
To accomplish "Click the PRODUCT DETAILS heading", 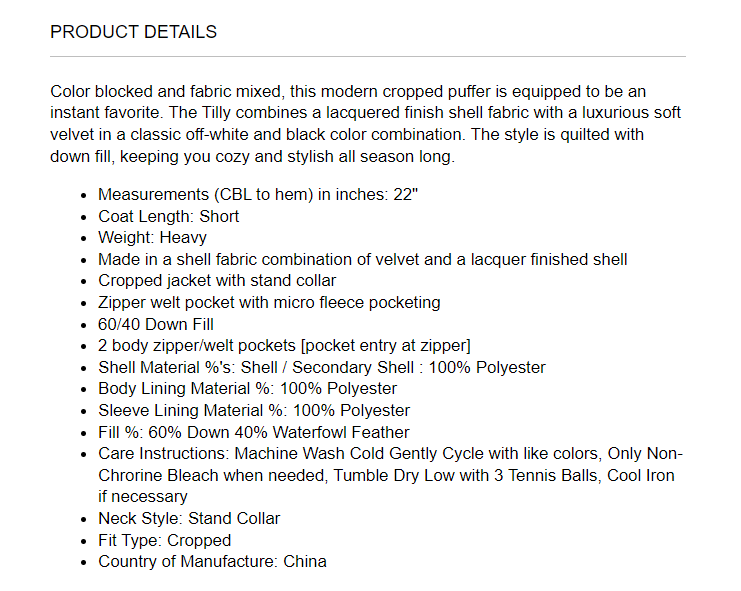I will point(133,32).
